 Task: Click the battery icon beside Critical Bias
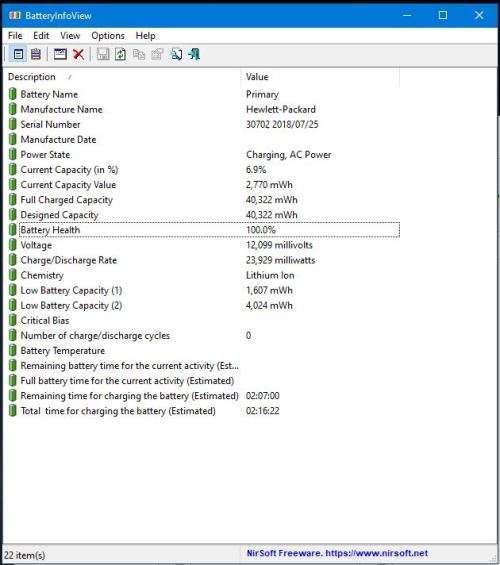coord(13,320)
